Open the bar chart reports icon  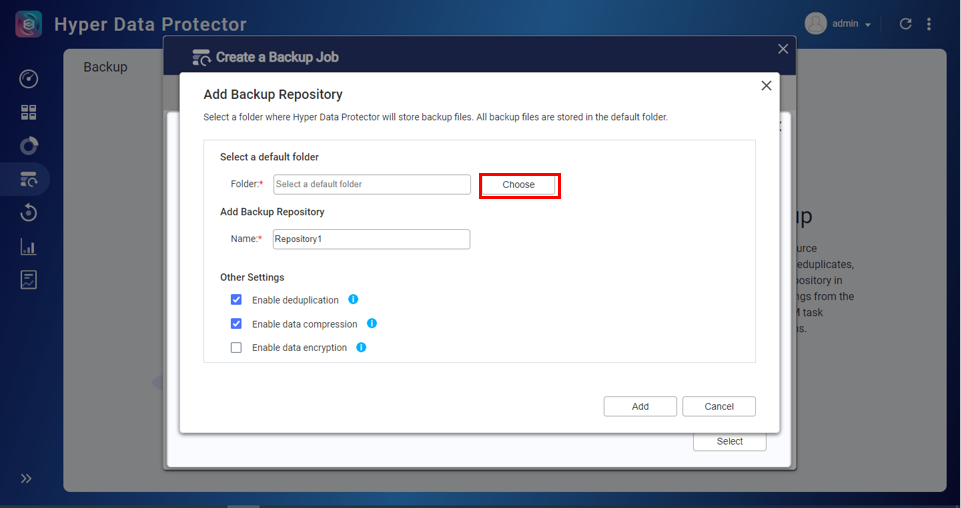tap(28, 247)
